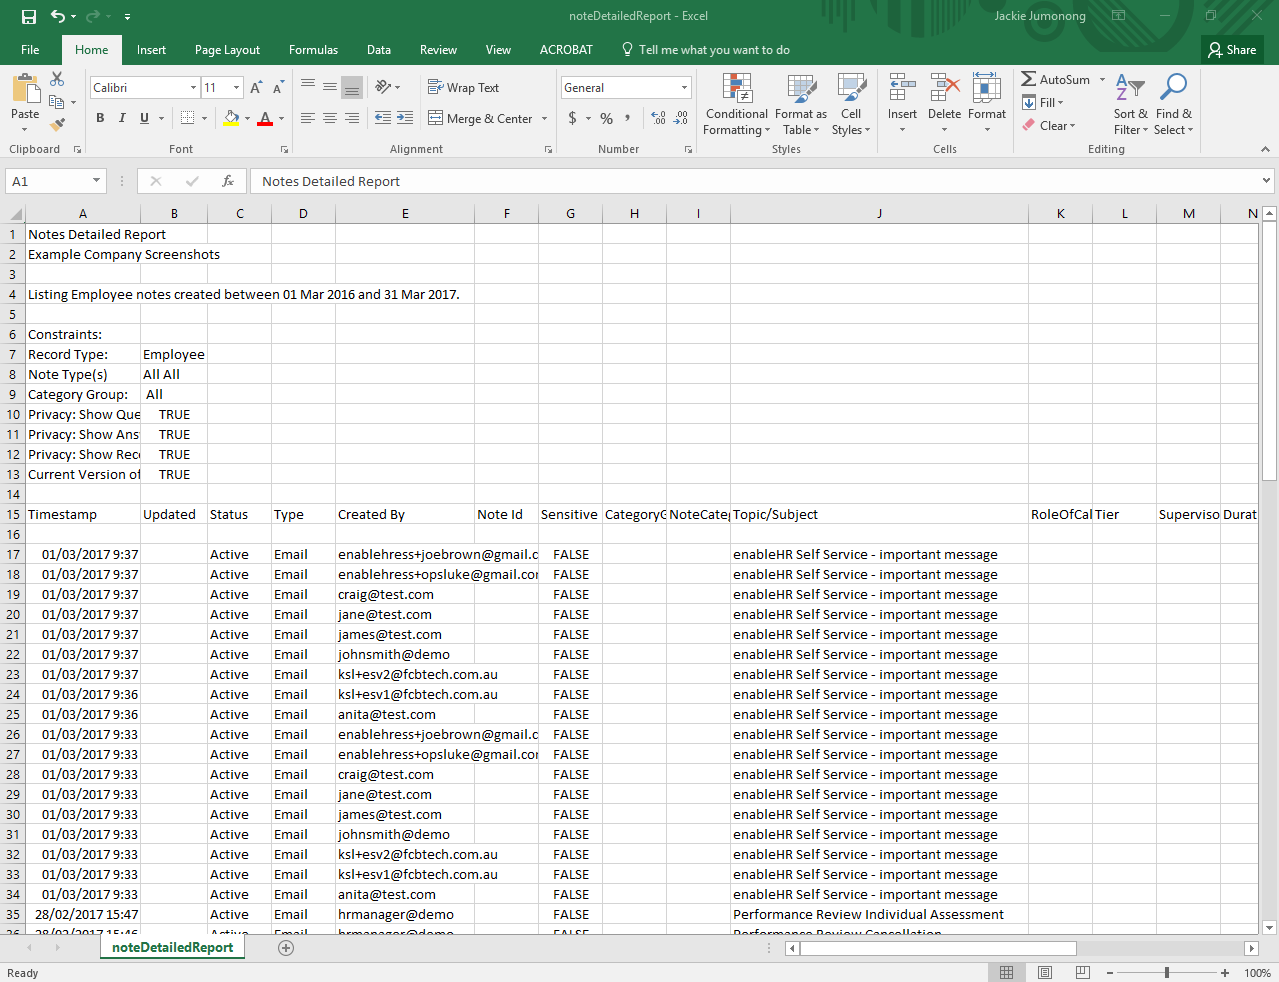
Task: Apply Percent Style format
Action: point(606,118)
